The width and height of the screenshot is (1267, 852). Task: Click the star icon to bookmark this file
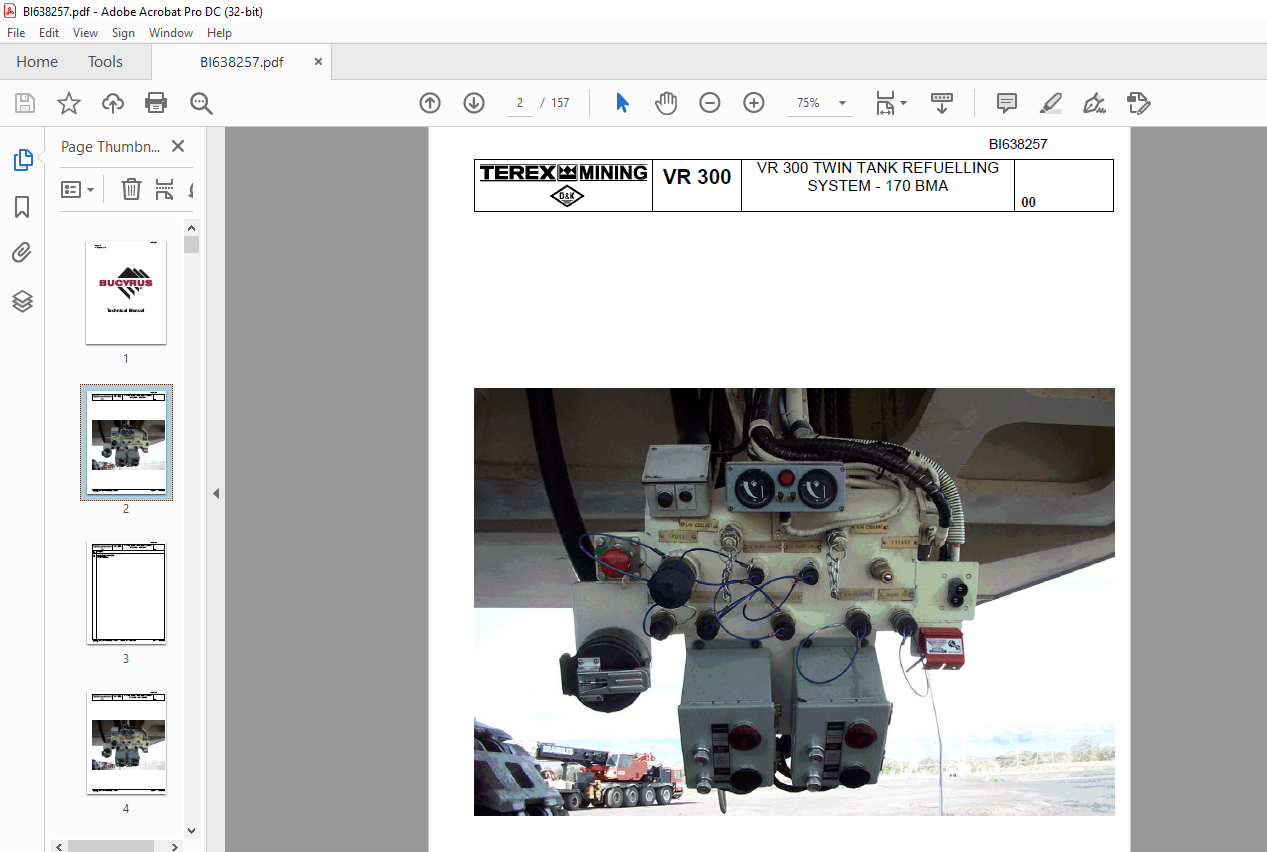pyautogui.click(x=69, y=103)
